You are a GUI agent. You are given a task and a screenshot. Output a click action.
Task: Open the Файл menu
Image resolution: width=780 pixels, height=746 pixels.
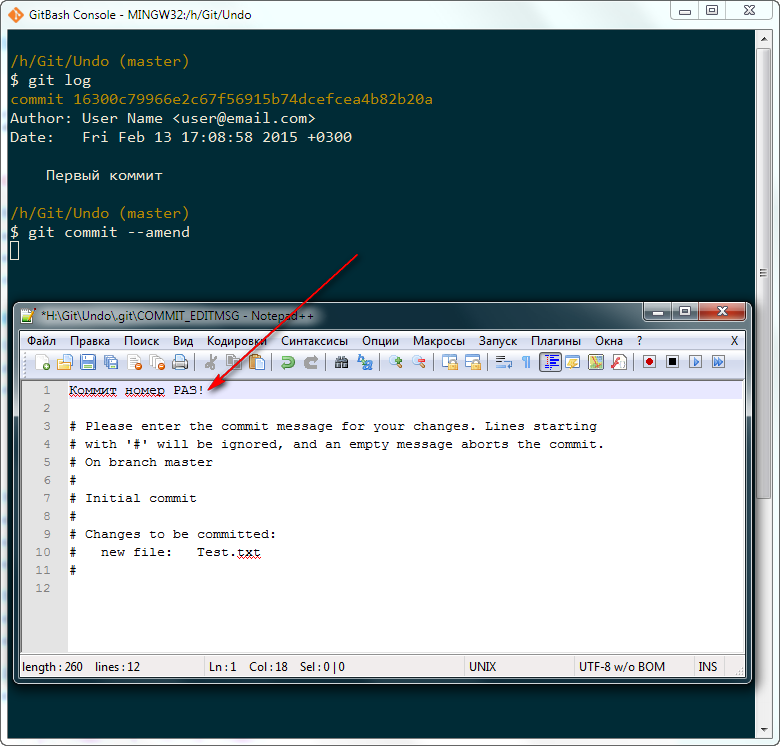pyautogui.click(x=41, y=341)
